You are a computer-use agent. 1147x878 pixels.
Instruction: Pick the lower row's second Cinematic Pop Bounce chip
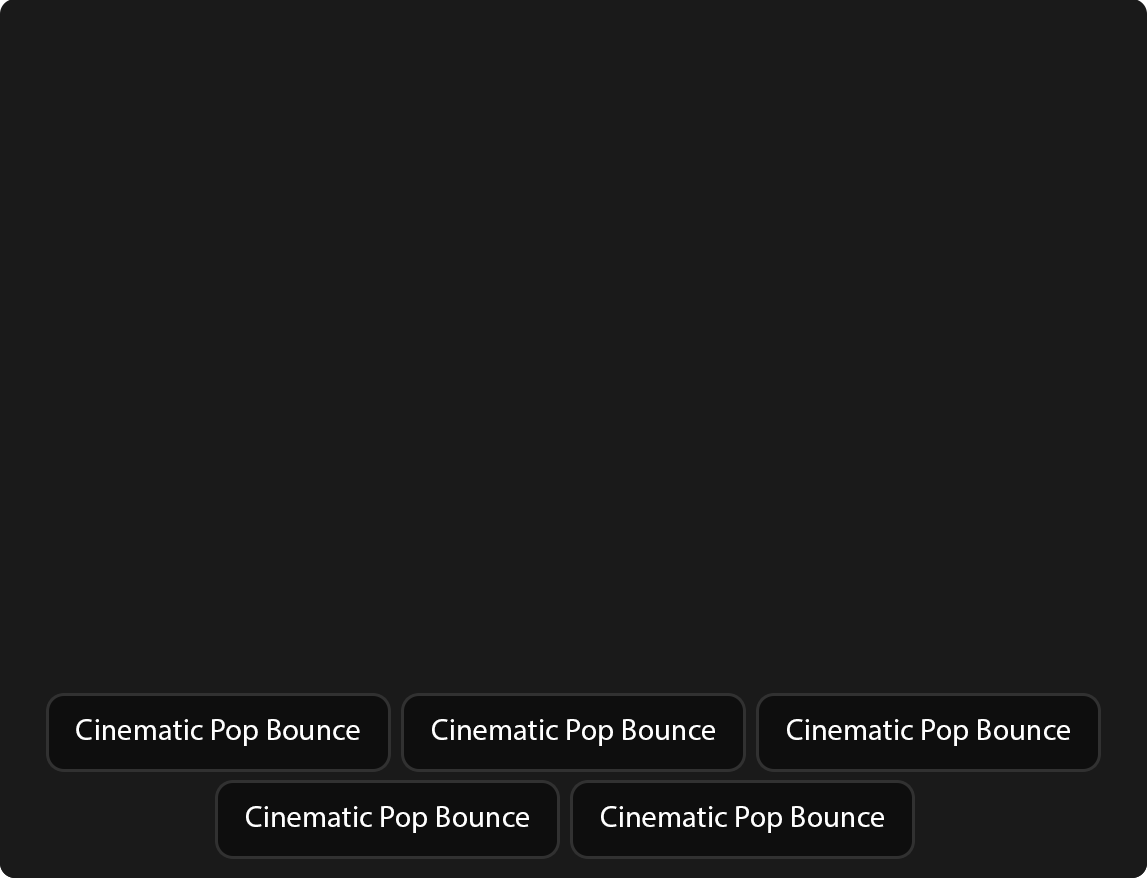click(x=742, y=819)
